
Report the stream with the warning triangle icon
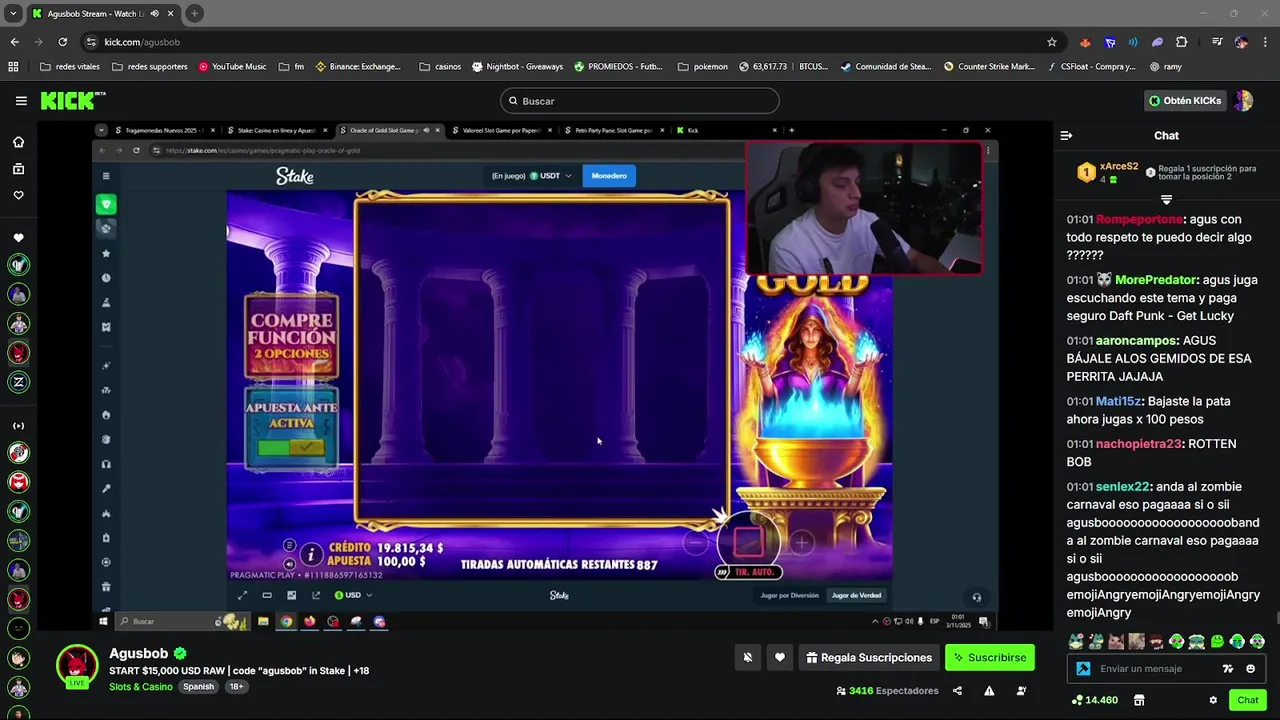pos(989,691)
